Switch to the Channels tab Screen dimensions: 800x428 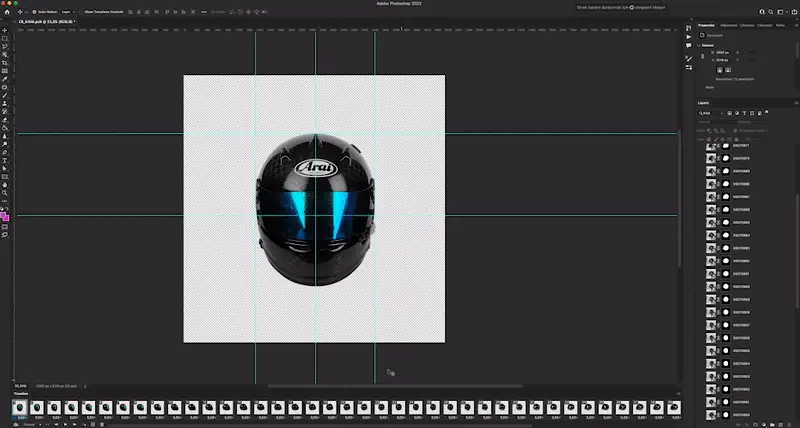pyautogui.click(x=765, y=25)
